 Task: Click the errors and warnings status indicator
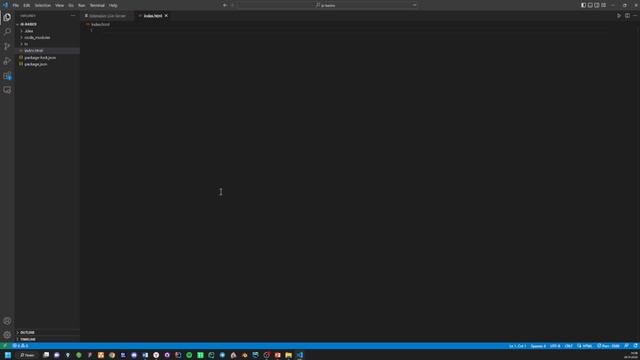(x=20, y=346)
